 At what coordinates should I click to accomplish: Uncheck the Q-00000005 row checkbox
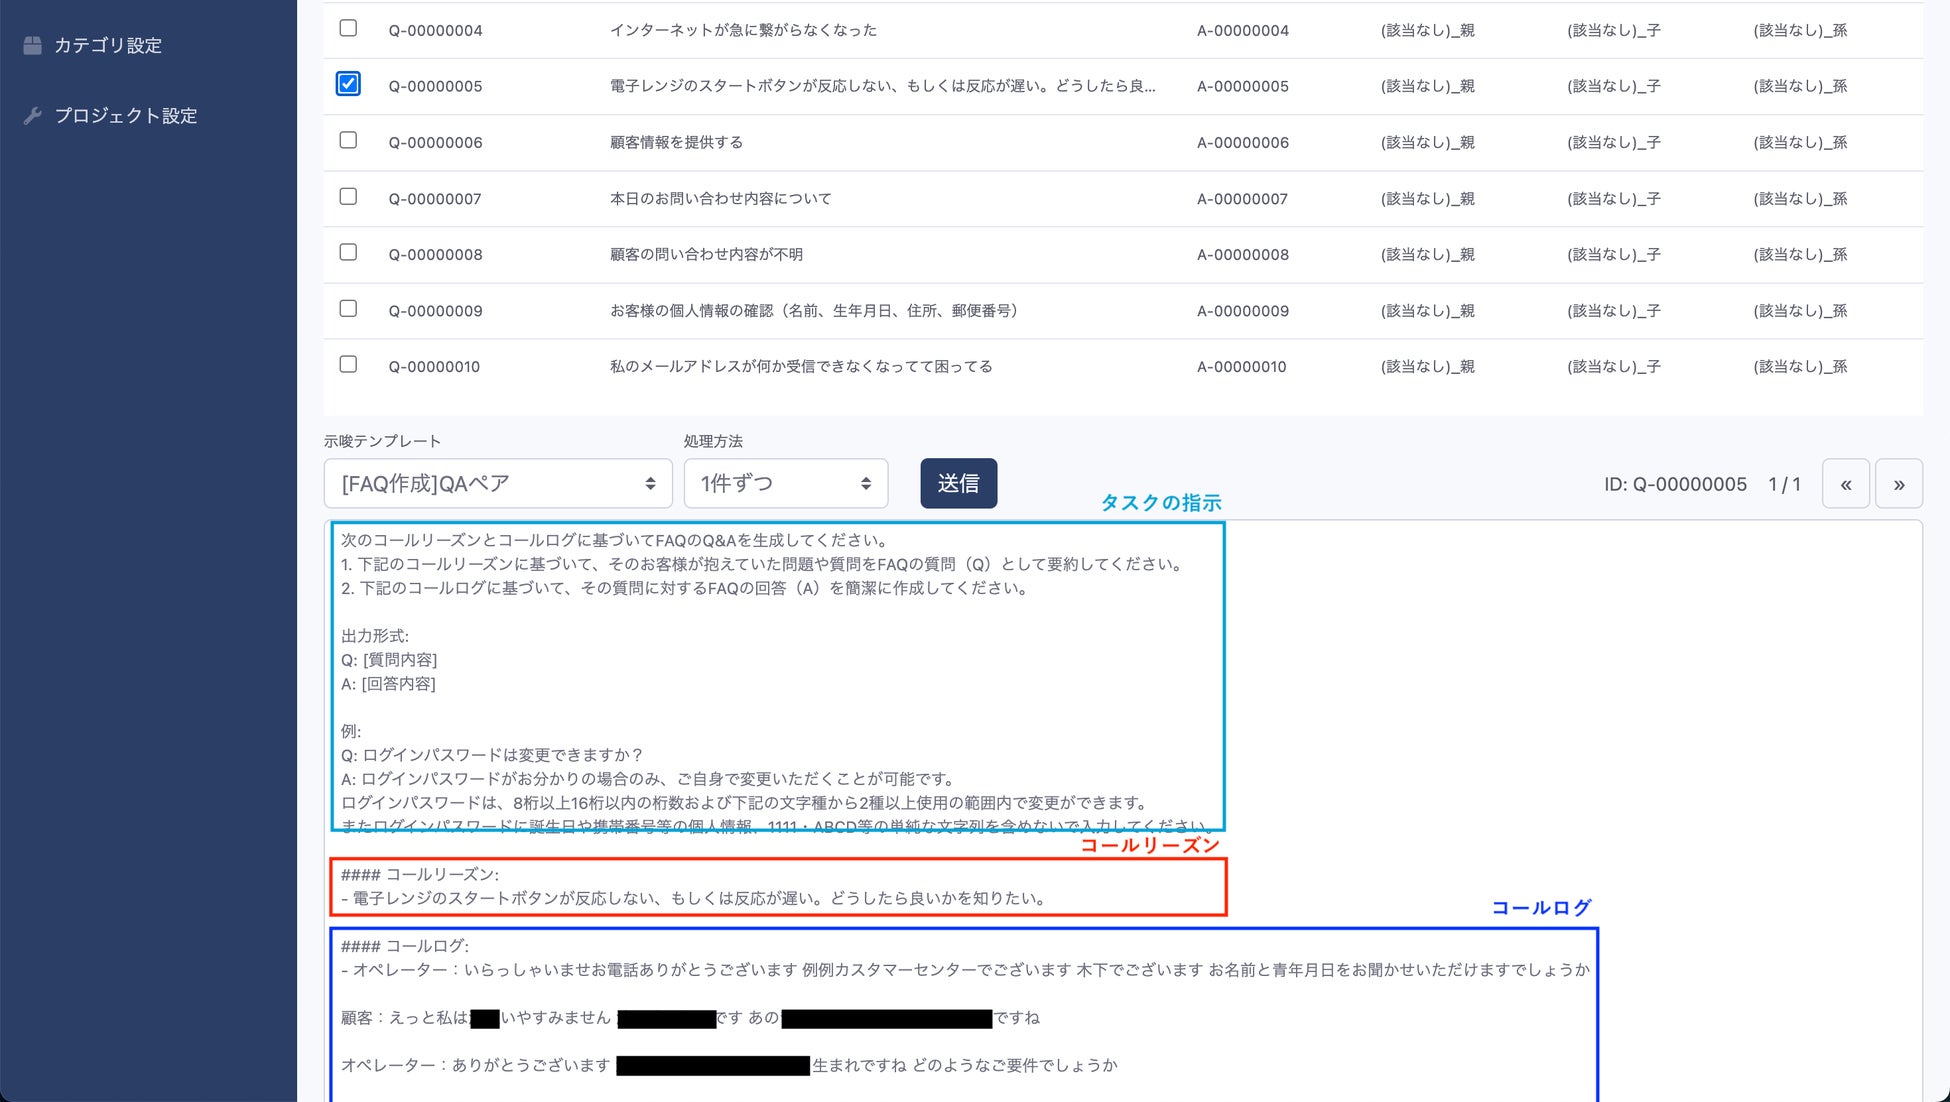coord(348,84)
